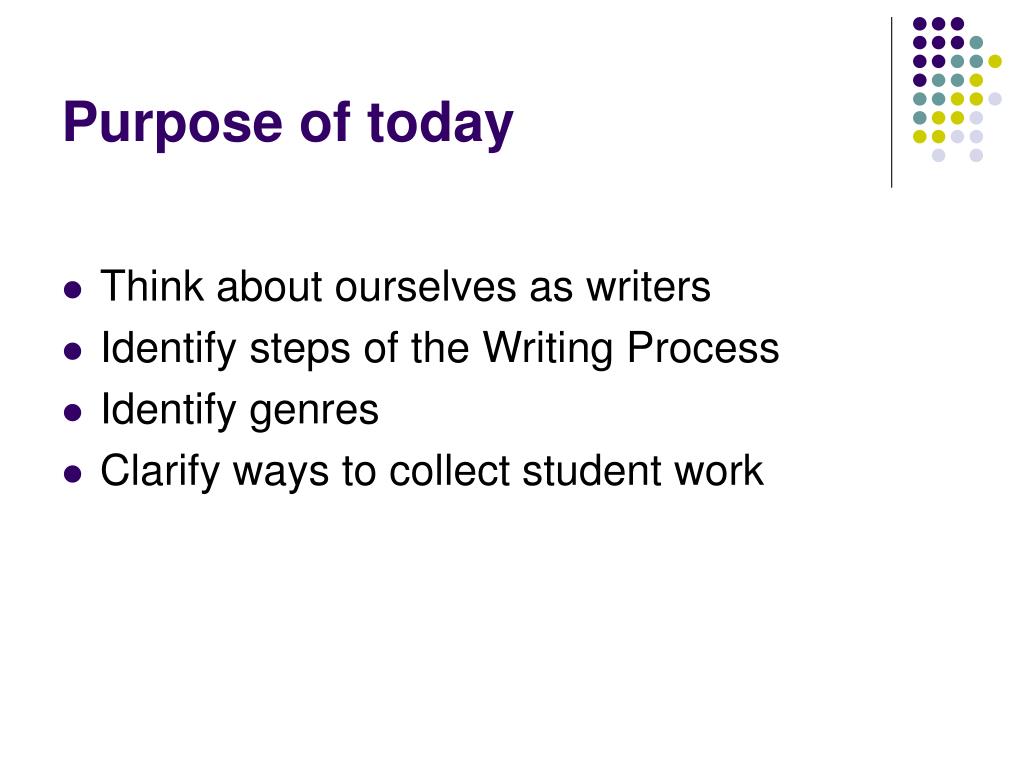
Task: Click the bullet dot before 'Think about'
Action: pyautogui.click(x=73, y=289)
